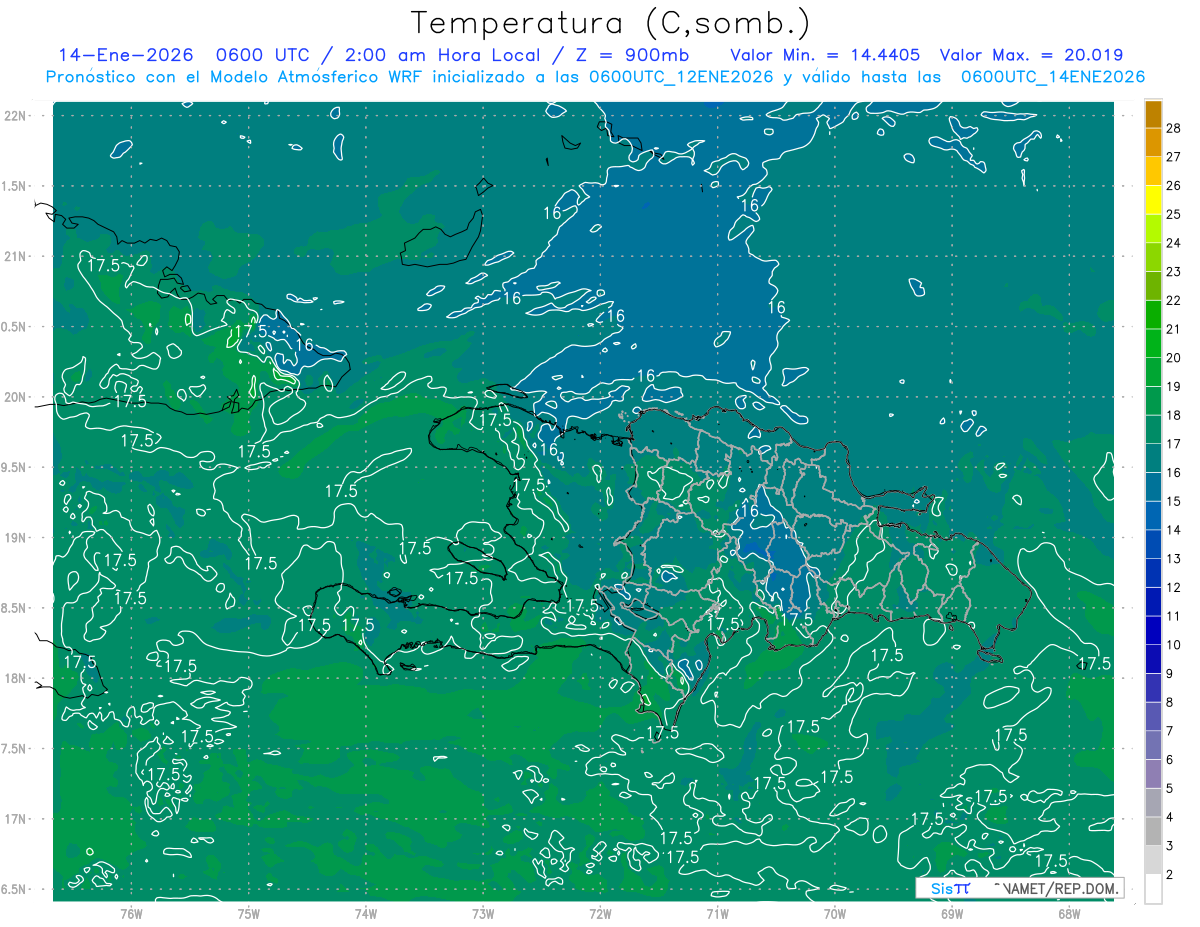Click the 28 label on the color scale
The image size is (1200, 927).
[x=1173, y=128]
